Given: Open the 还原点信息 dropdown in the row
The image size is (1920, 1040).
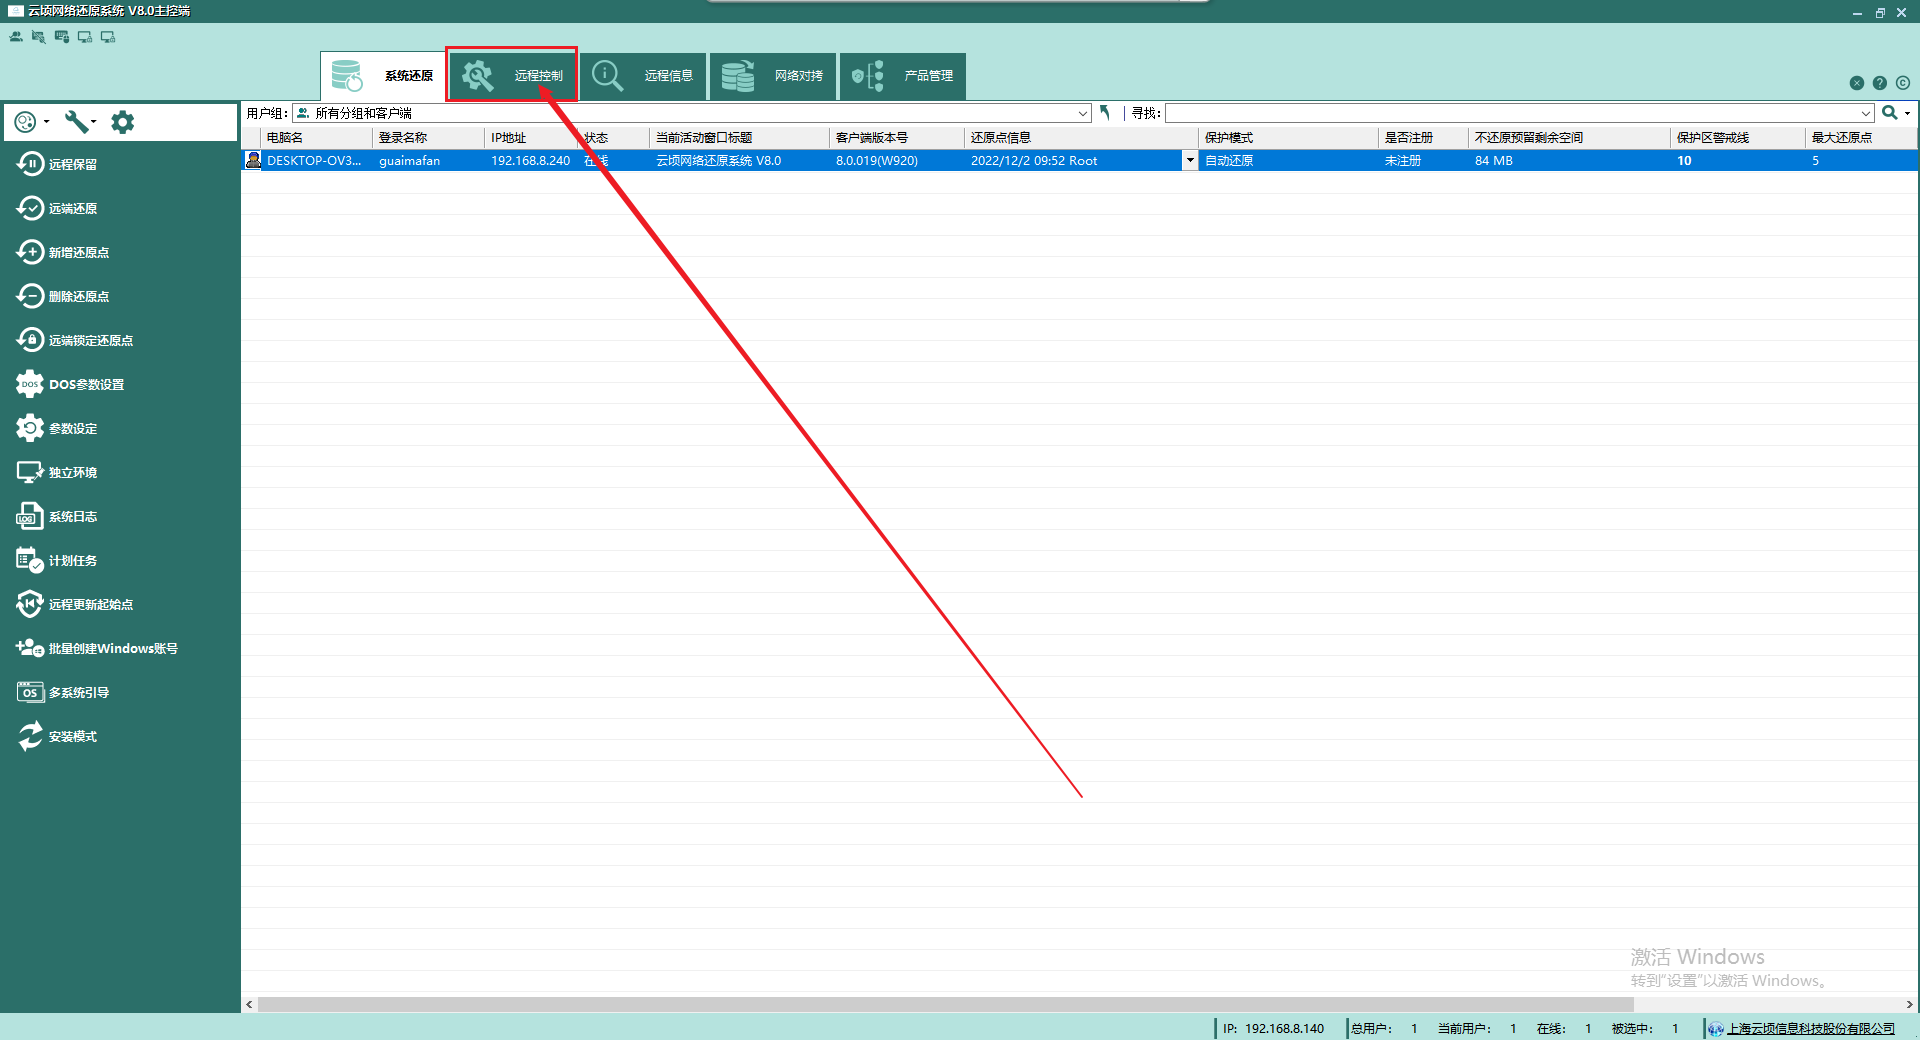Looking at the screenshot, I should coord(1189,161).
